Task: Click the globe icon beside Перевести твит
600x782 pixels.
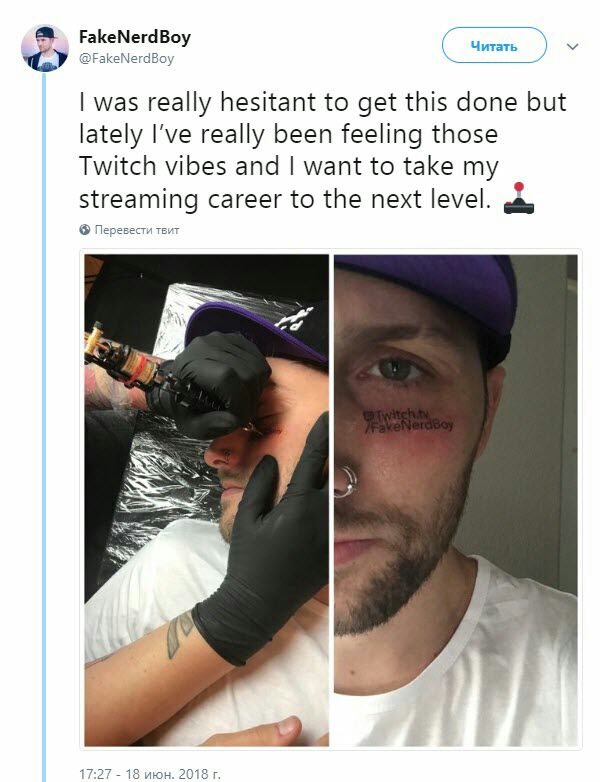Action: (85, 229)
